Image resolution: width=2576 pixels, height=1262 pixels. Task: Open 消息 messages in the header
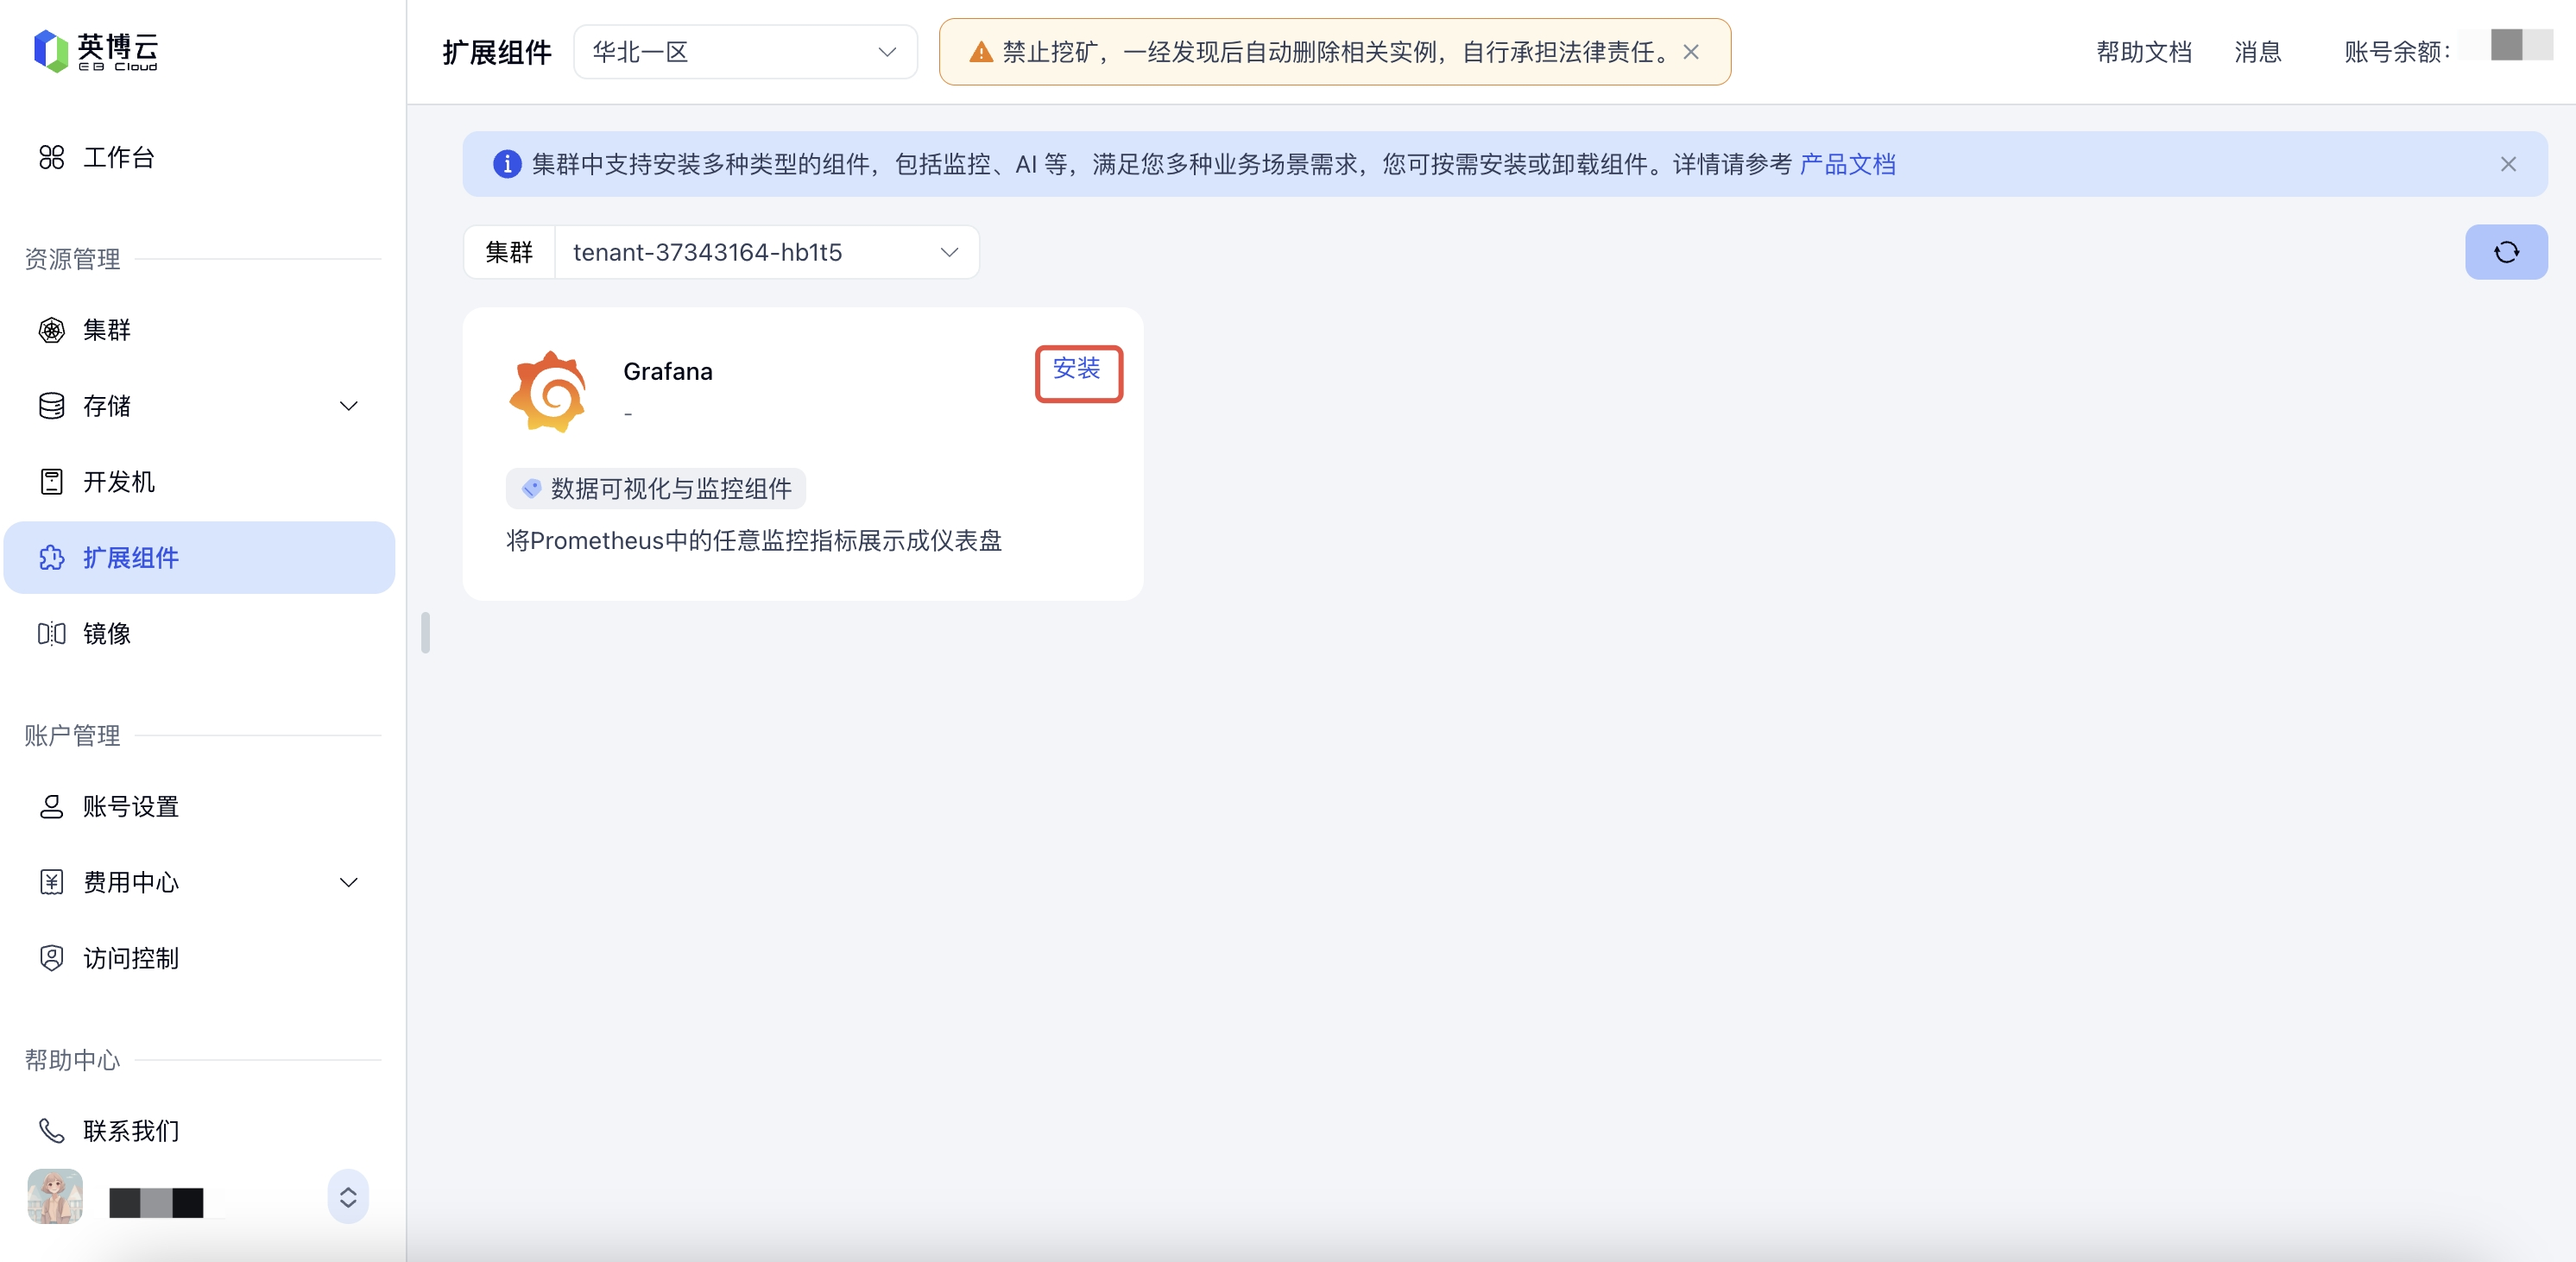click(x=2257, y=52)
